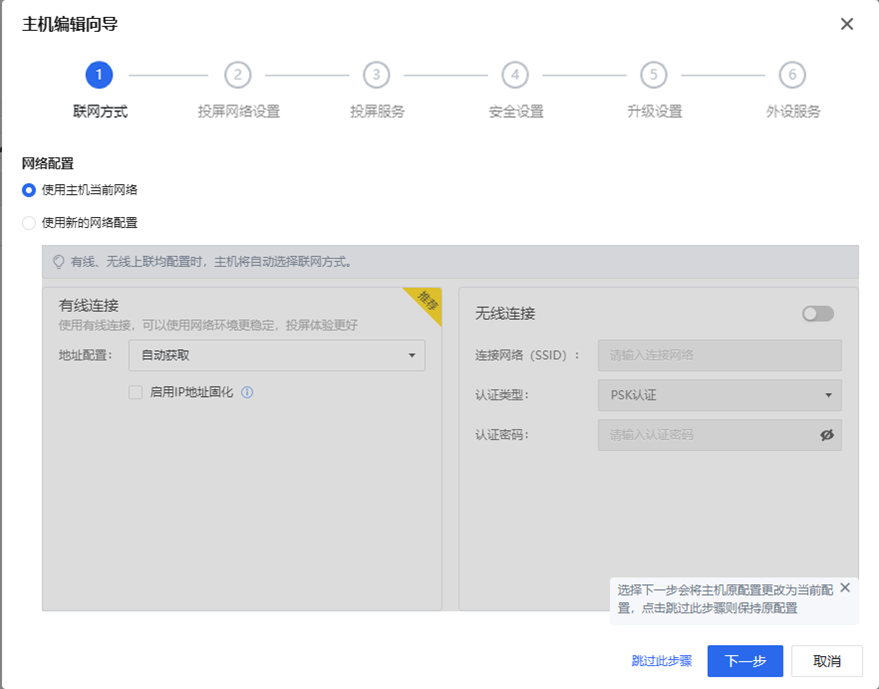Click the info icon beside 启用IP地址固化

click(x=247, y=393)
